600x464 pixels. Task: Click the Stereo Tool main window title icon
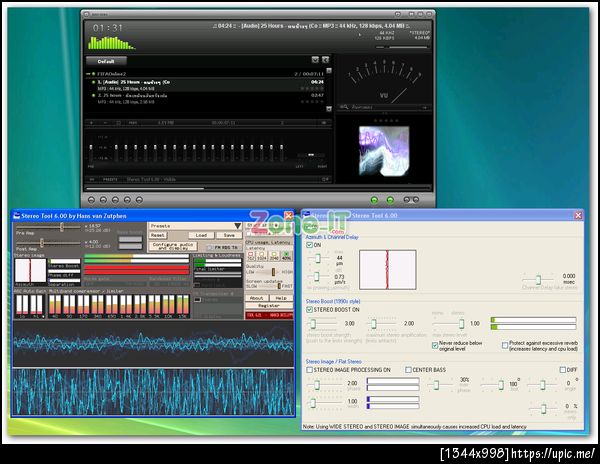point(16,216)
